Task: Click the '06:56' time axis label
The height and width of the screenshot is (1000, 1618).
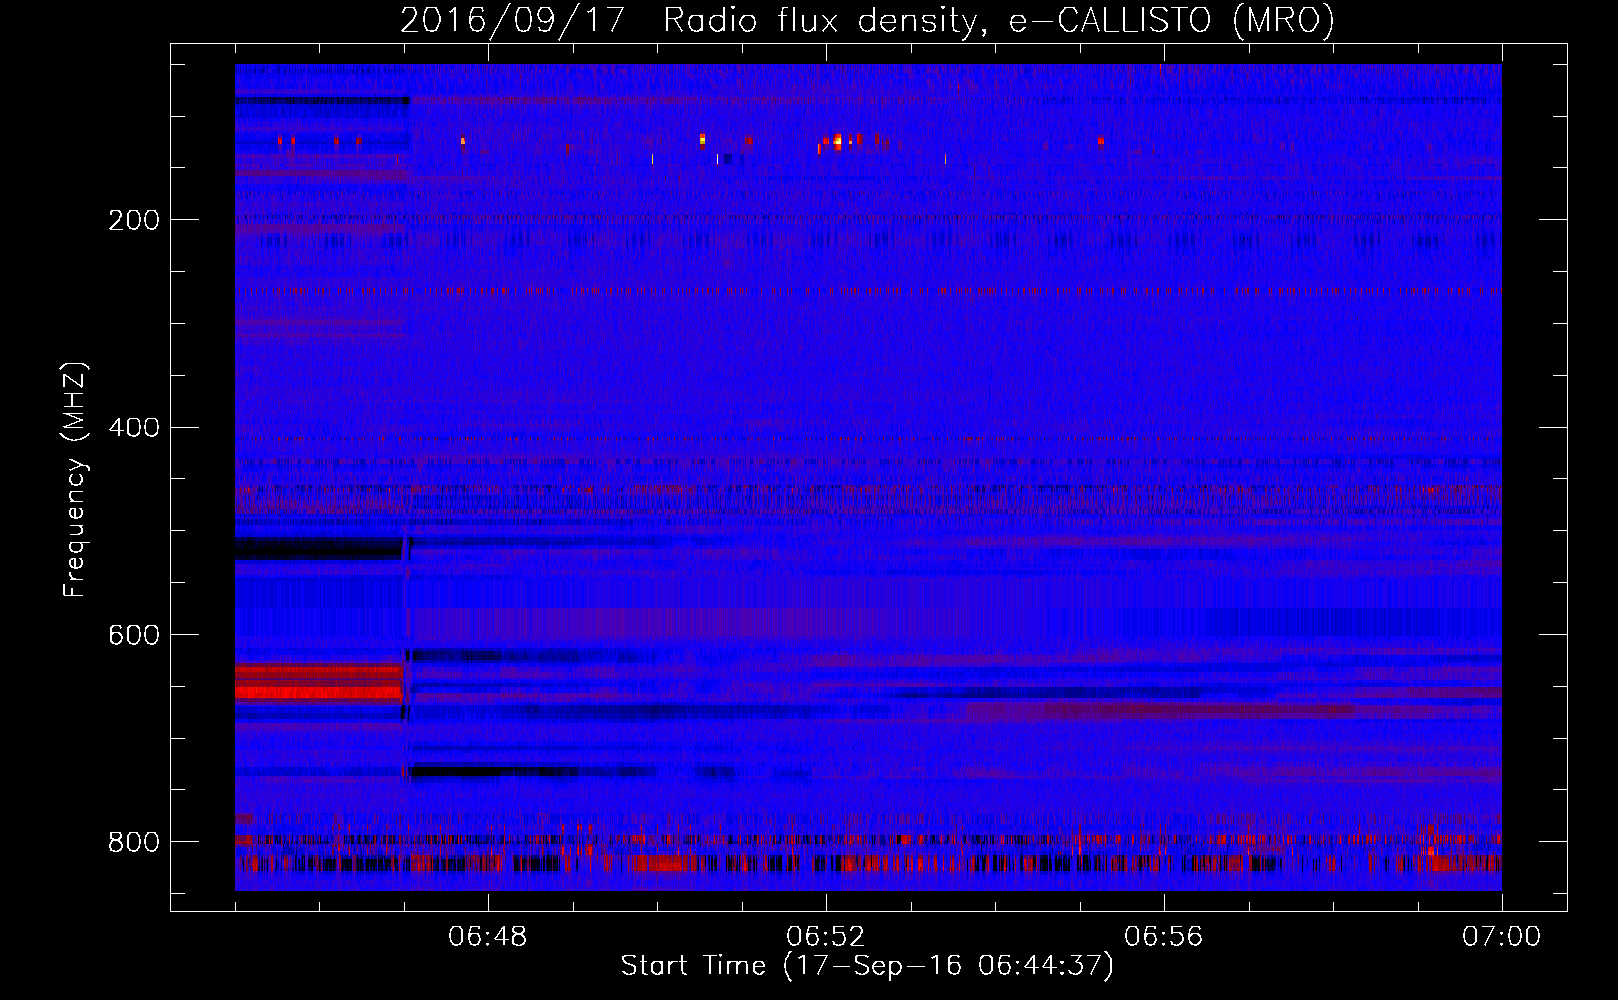Action: pyautogui.click(x=1164, y=937)
